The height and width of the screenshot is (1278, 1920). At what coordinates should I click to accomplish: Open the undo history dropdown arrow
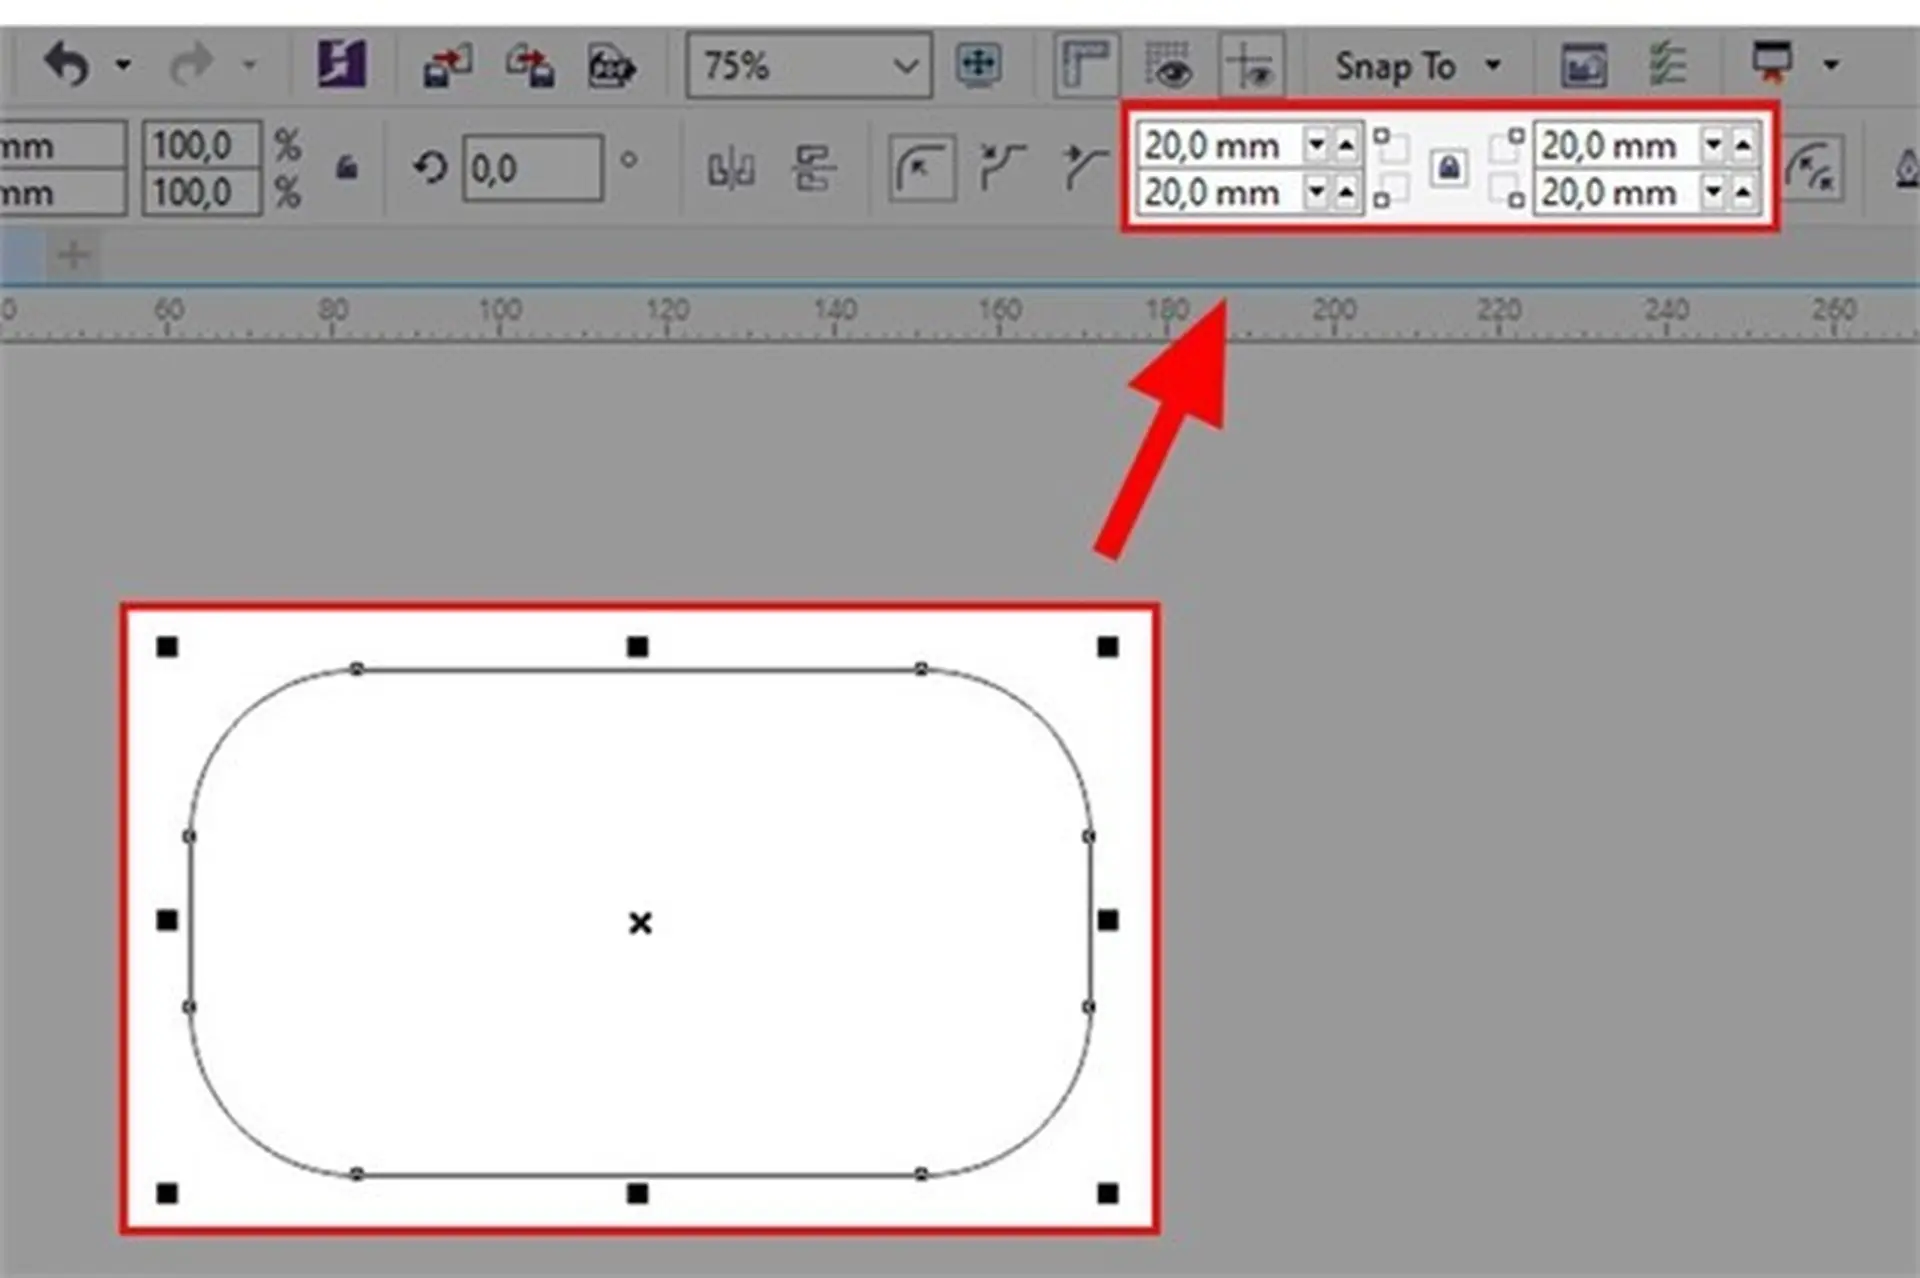123,65
